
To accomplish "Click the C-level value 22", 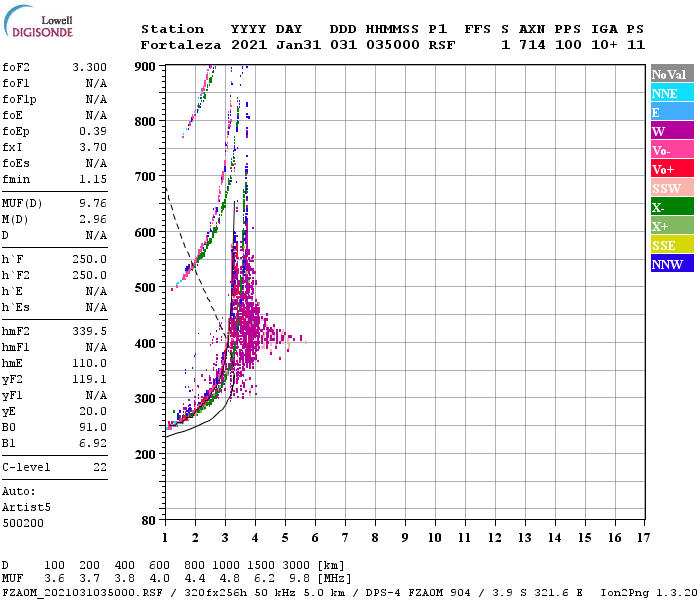I will pos(100,467).
